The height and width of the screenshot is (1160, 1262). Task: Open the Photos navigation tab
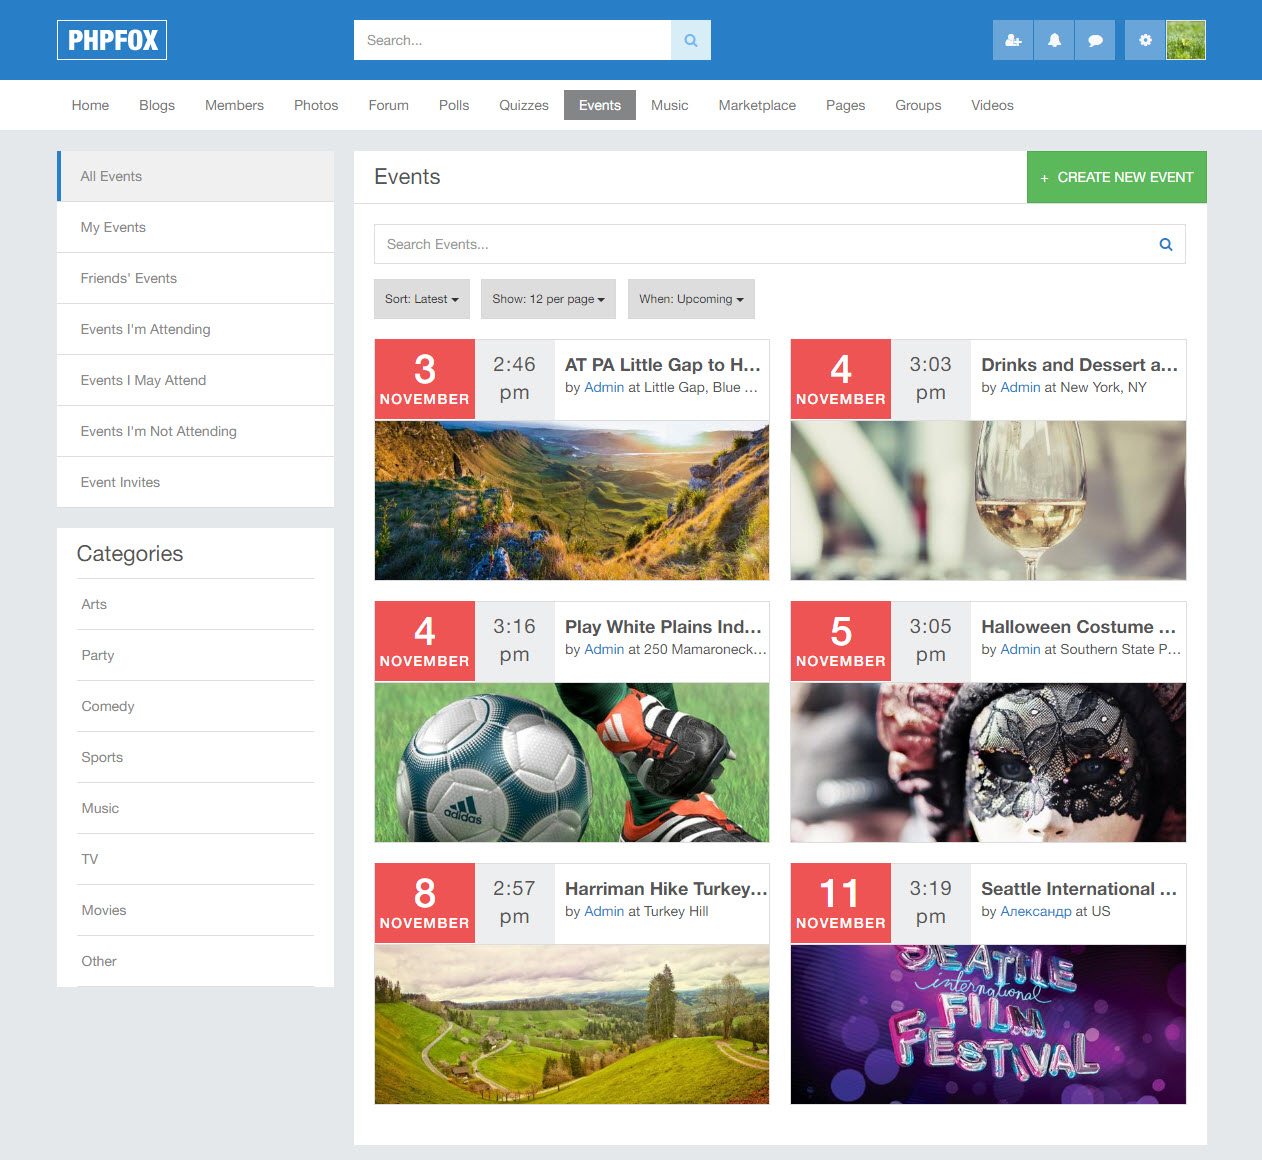316,105
